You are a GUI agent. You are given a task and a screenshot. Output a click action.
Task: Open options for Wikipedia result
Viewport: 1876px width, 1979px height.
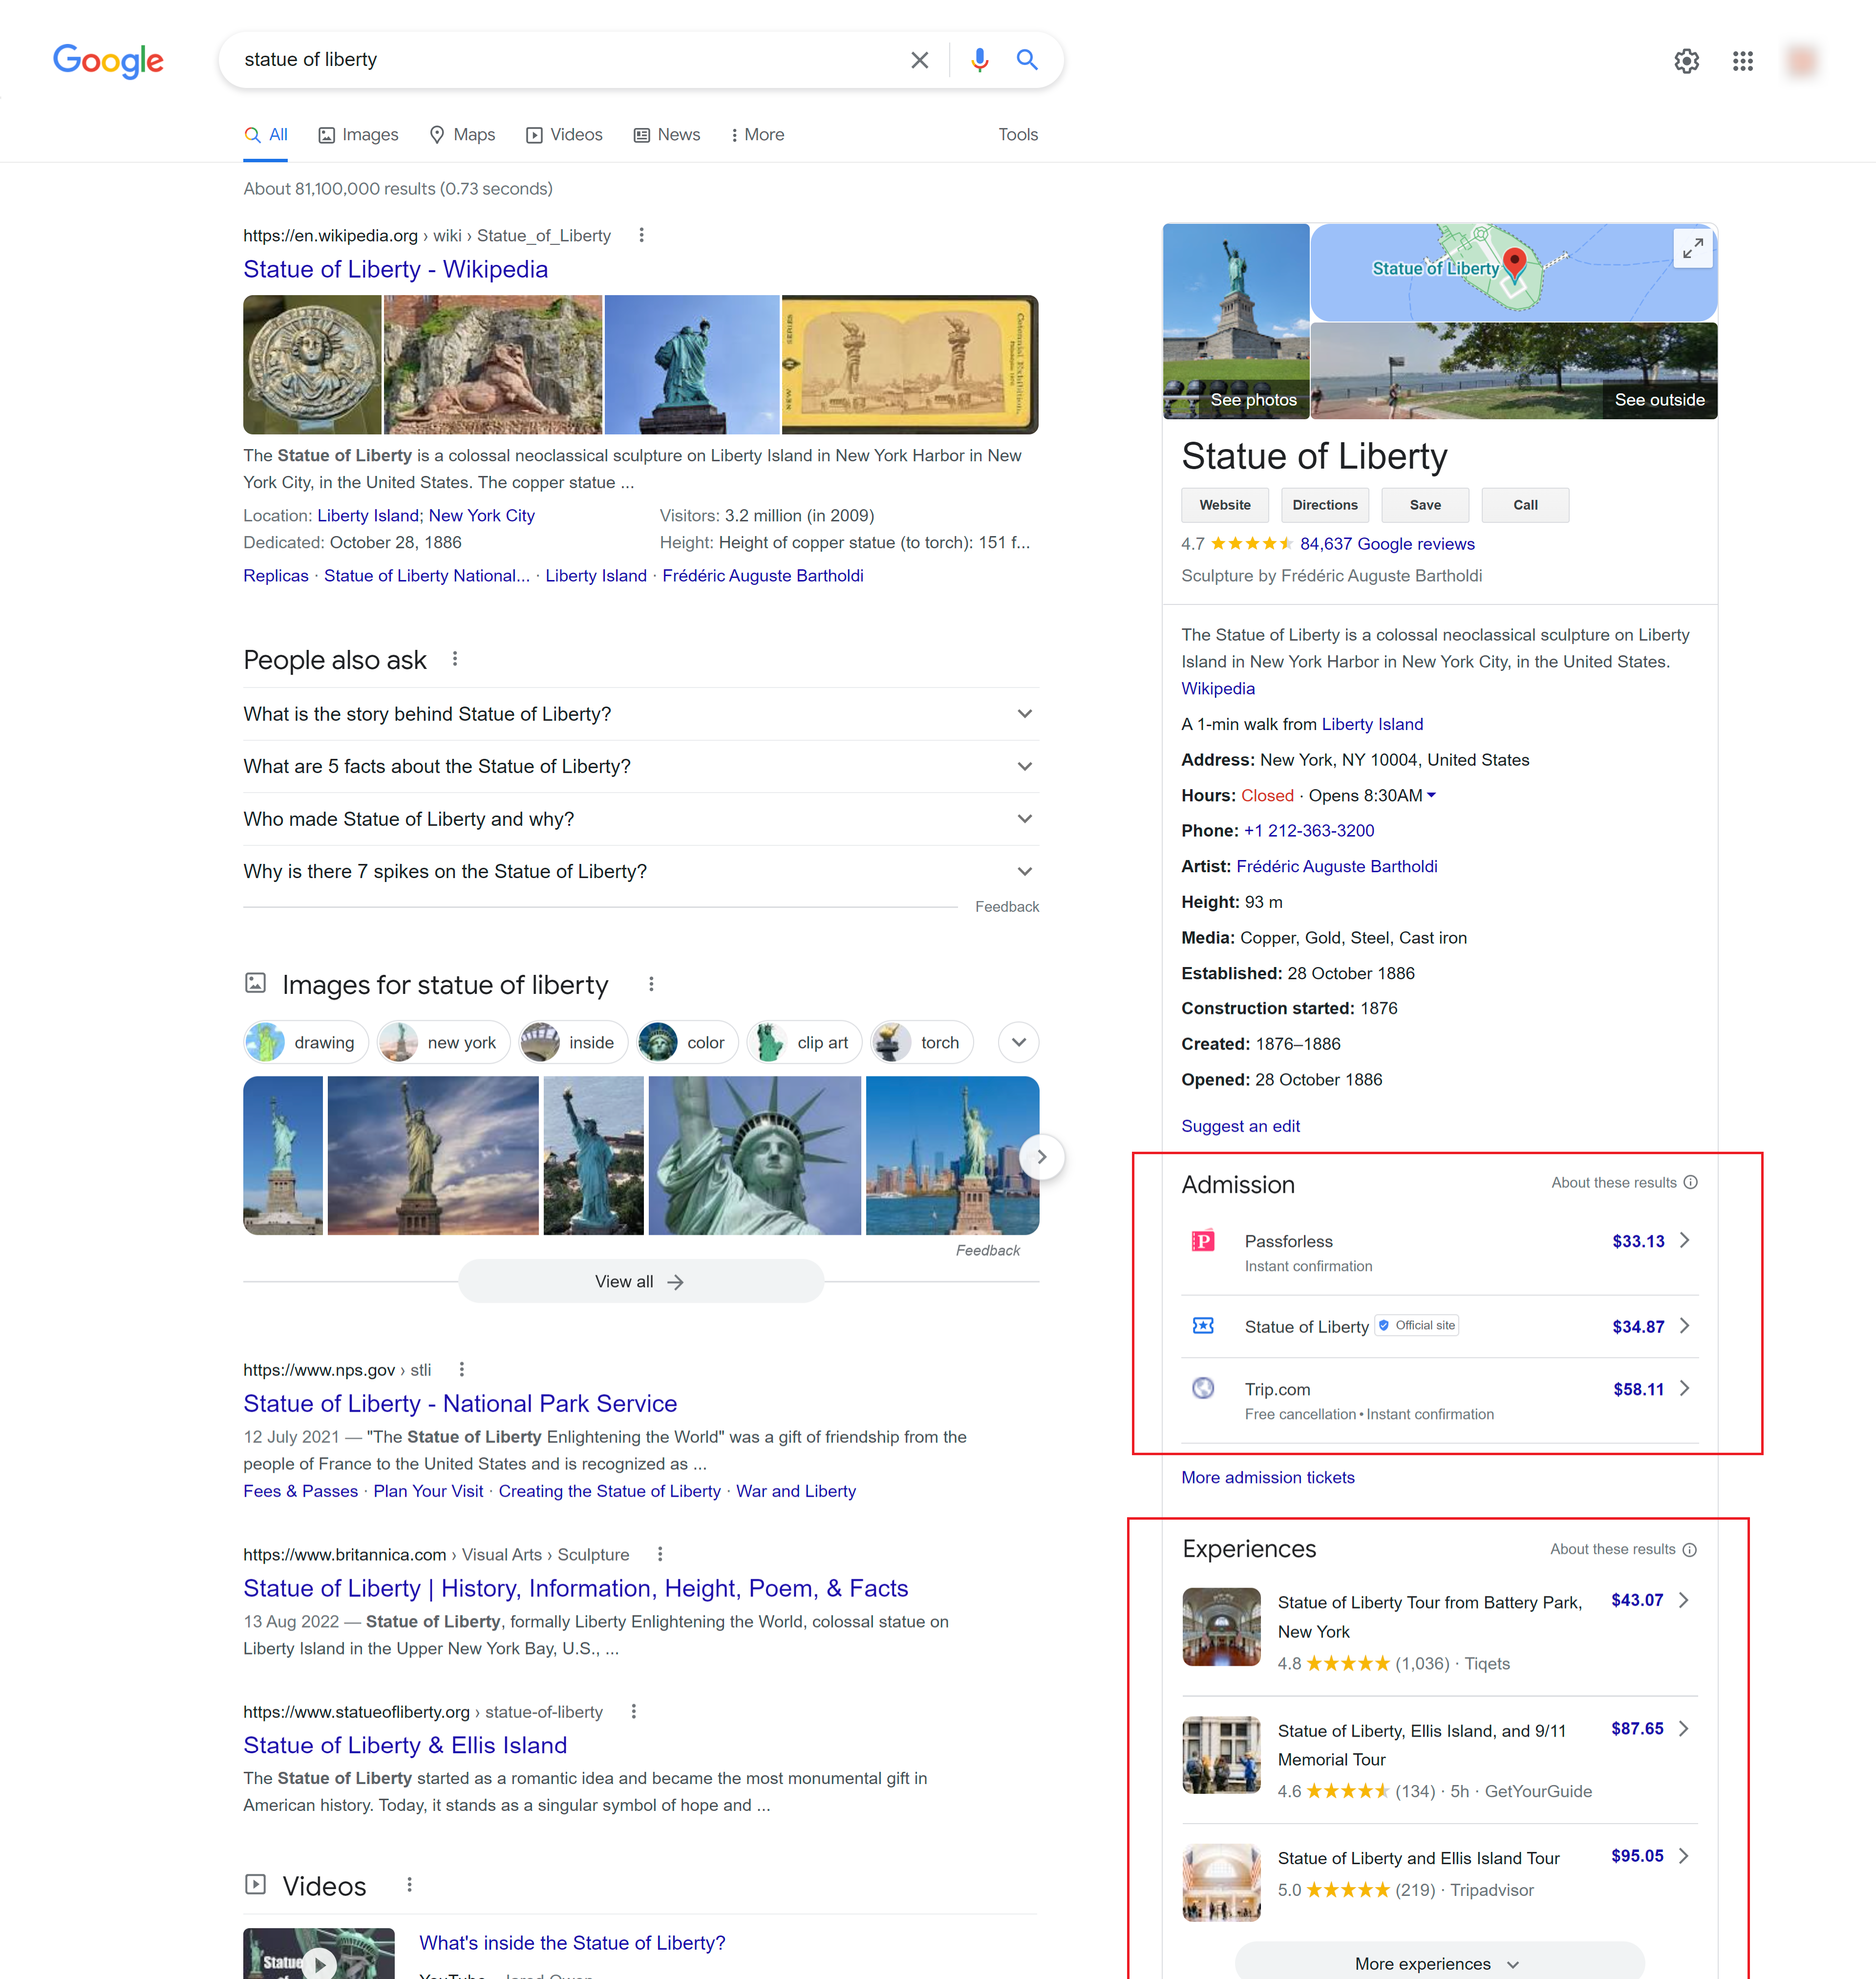point(641,235)
